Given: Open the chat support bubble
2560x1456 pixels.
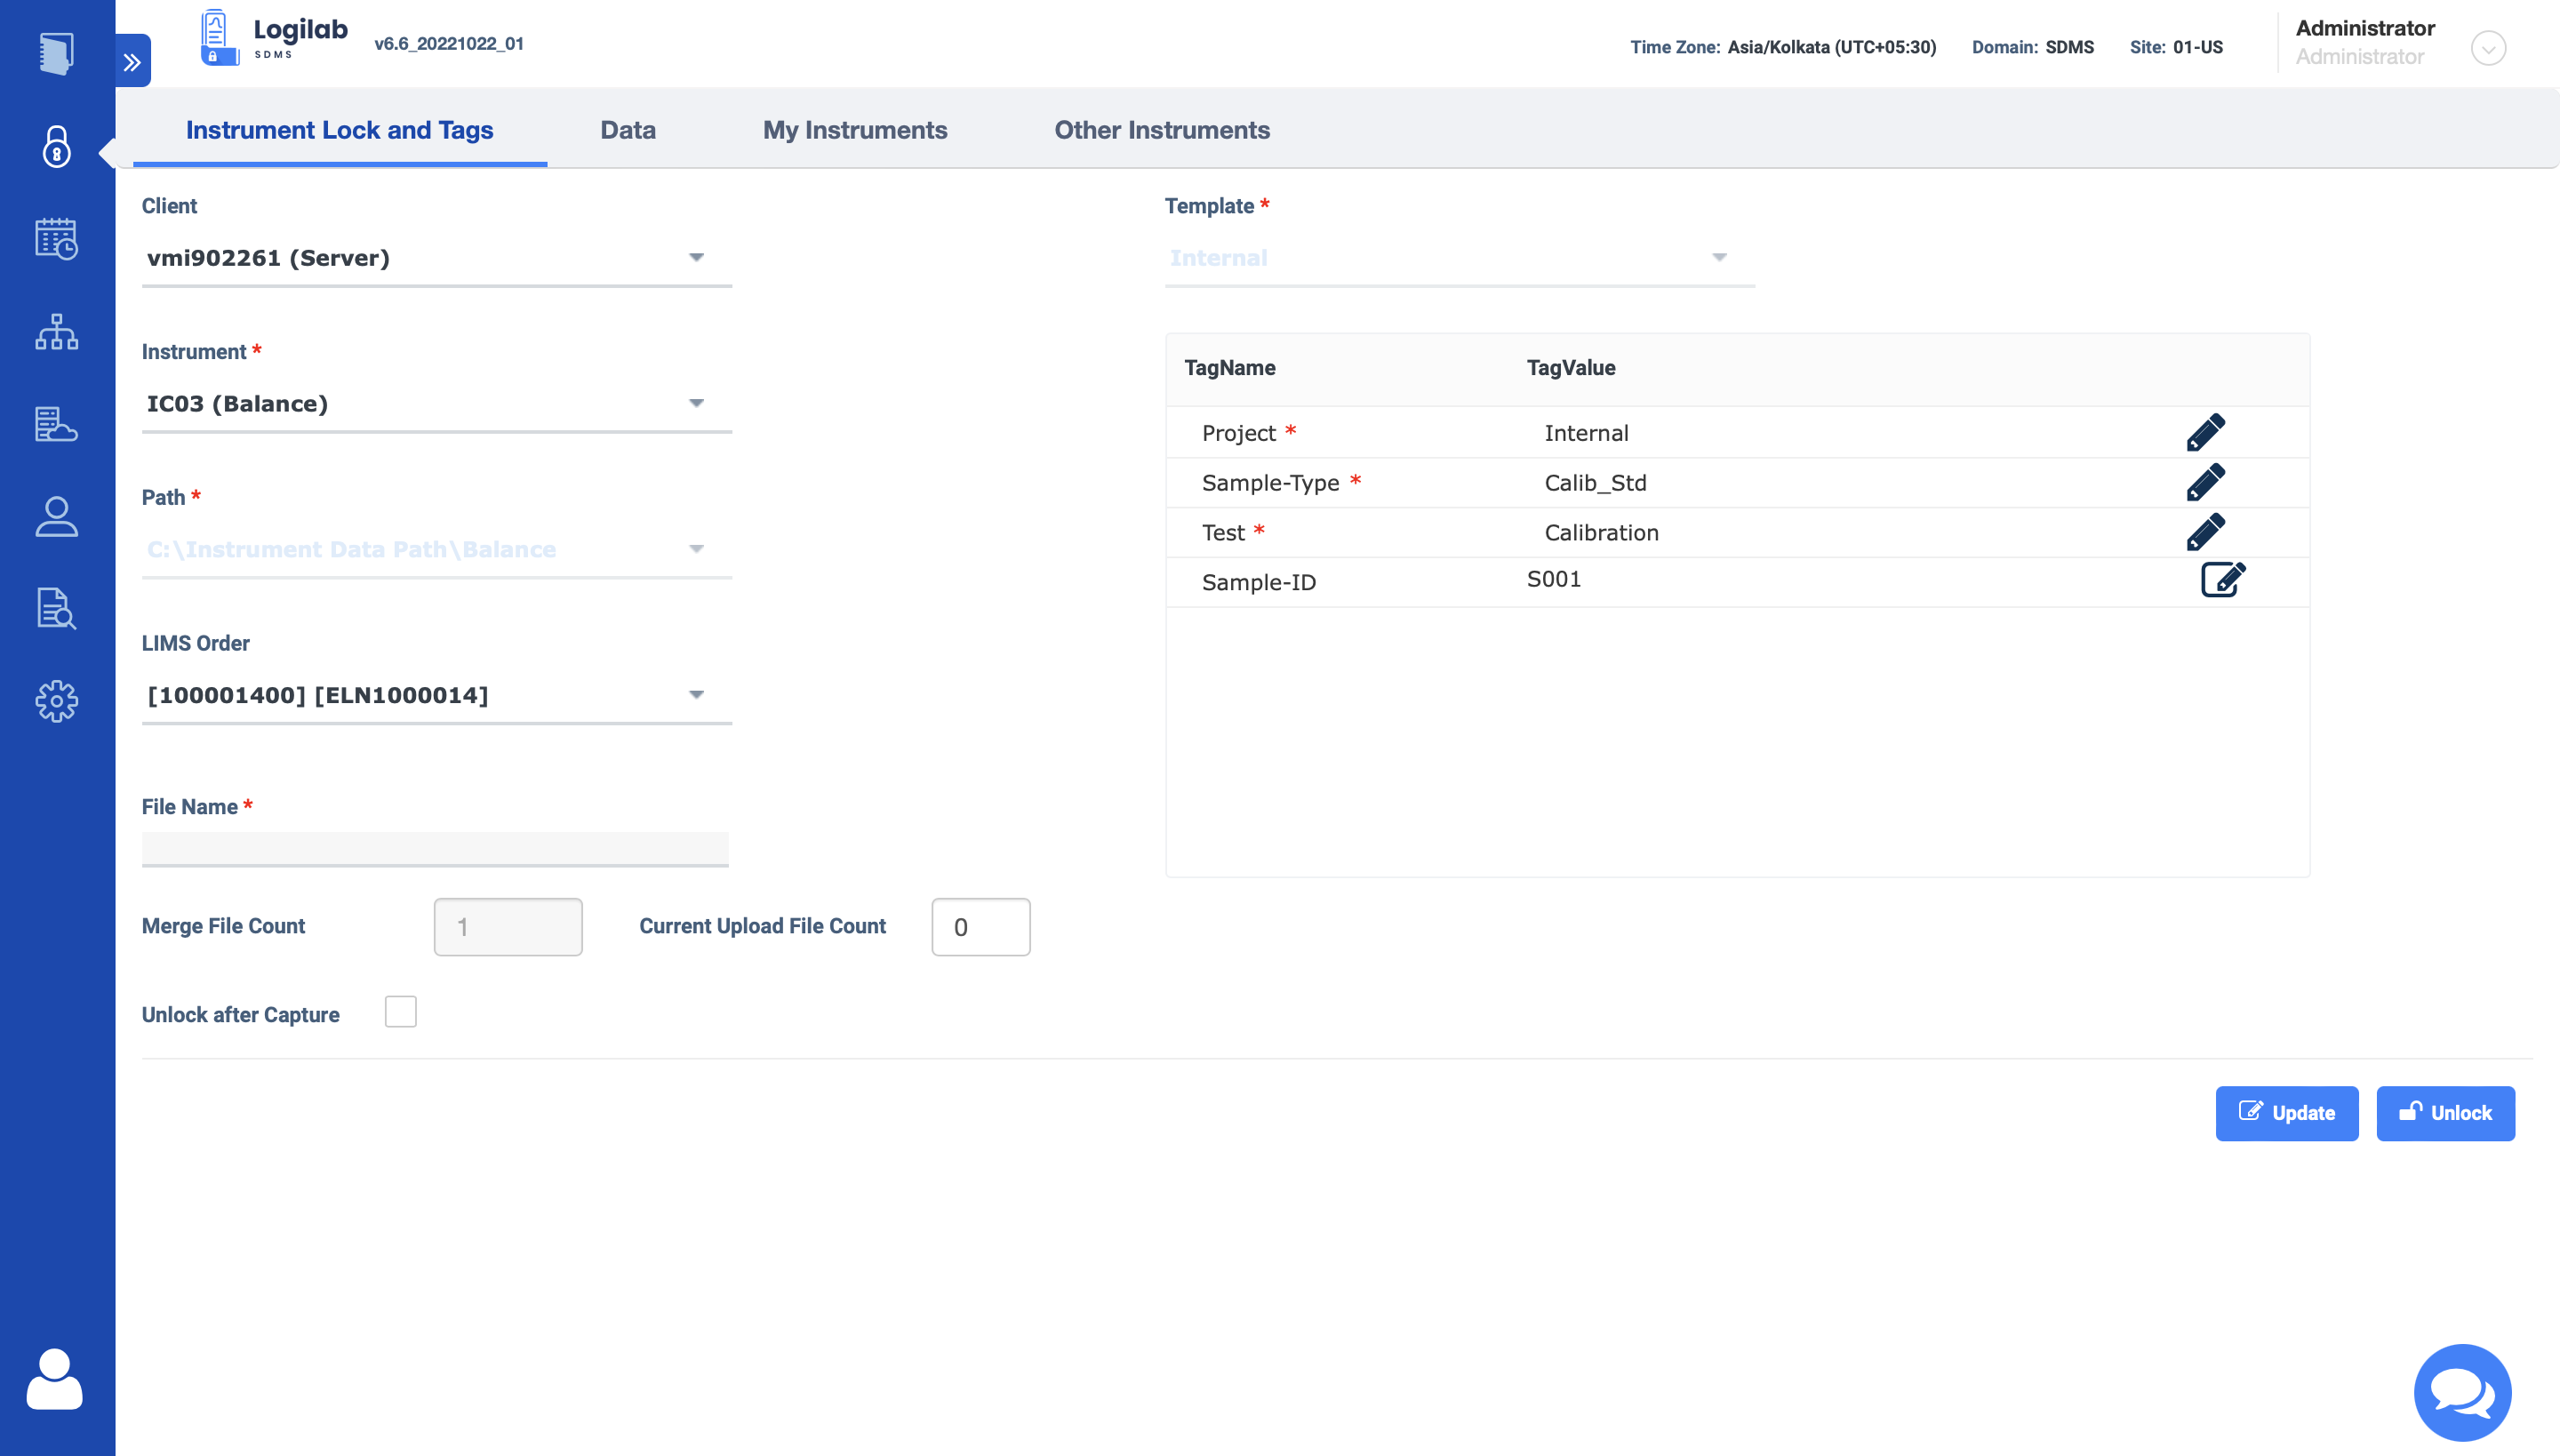Looking at the screenshot, I should 2462,1392.
